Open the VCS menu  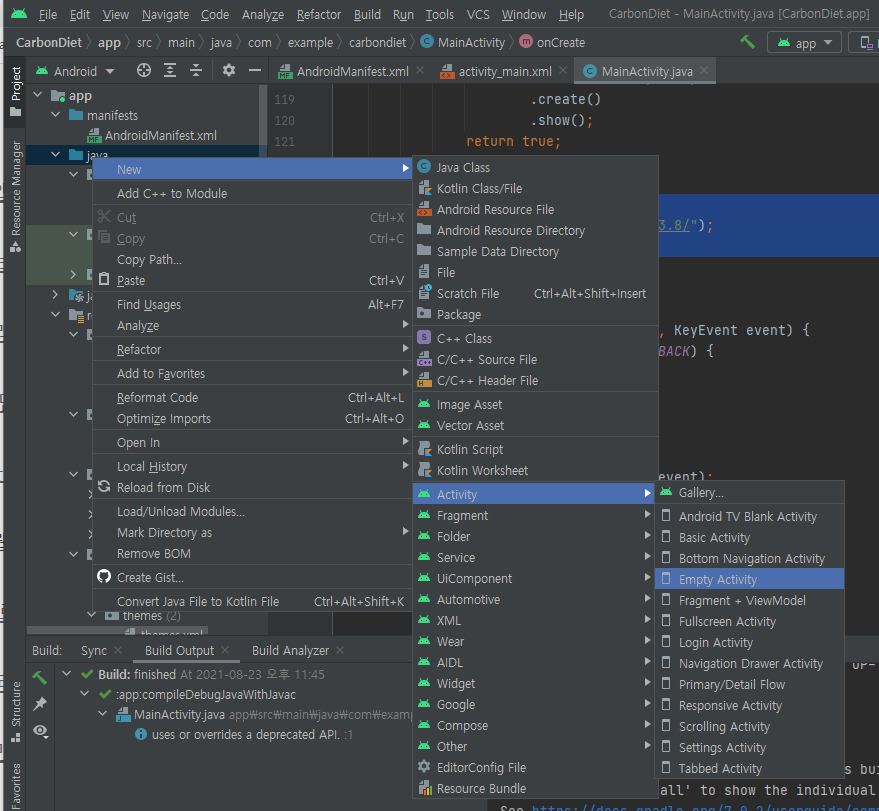[478, 15]
